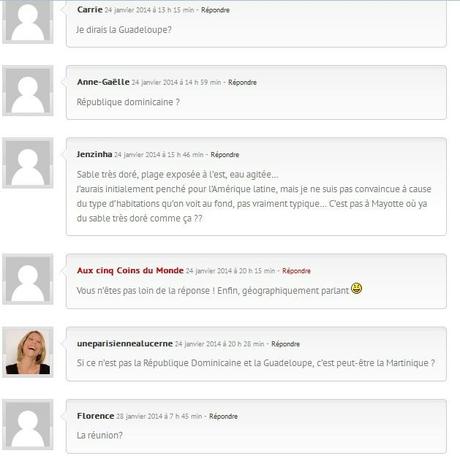The height and width of the screenshot is (456, 460).
Task: Open uneparisiennealucerne's profile photo
Action: pyautogui.click(x=28, y=352)
